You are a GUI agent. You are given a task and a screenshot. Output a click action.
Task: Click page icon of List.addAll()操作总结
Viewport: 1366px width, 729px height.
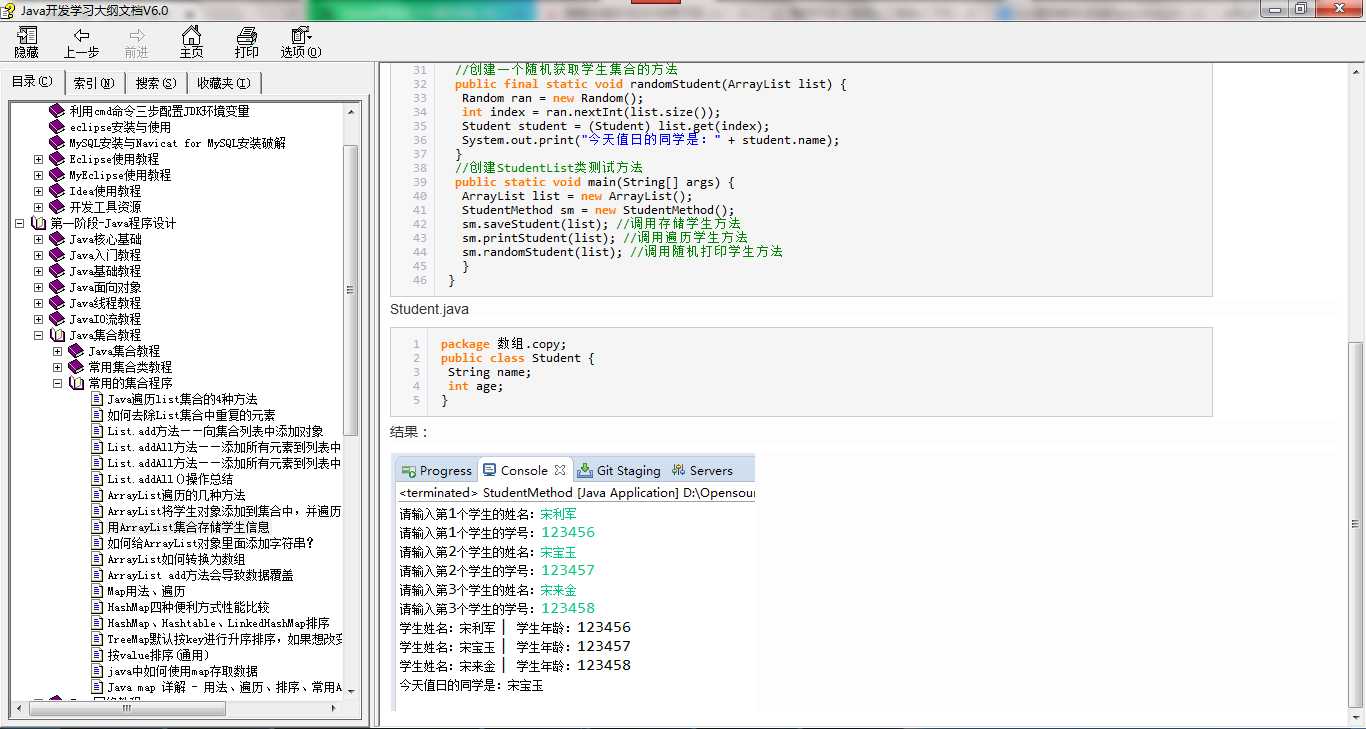[x=97, y=479]
